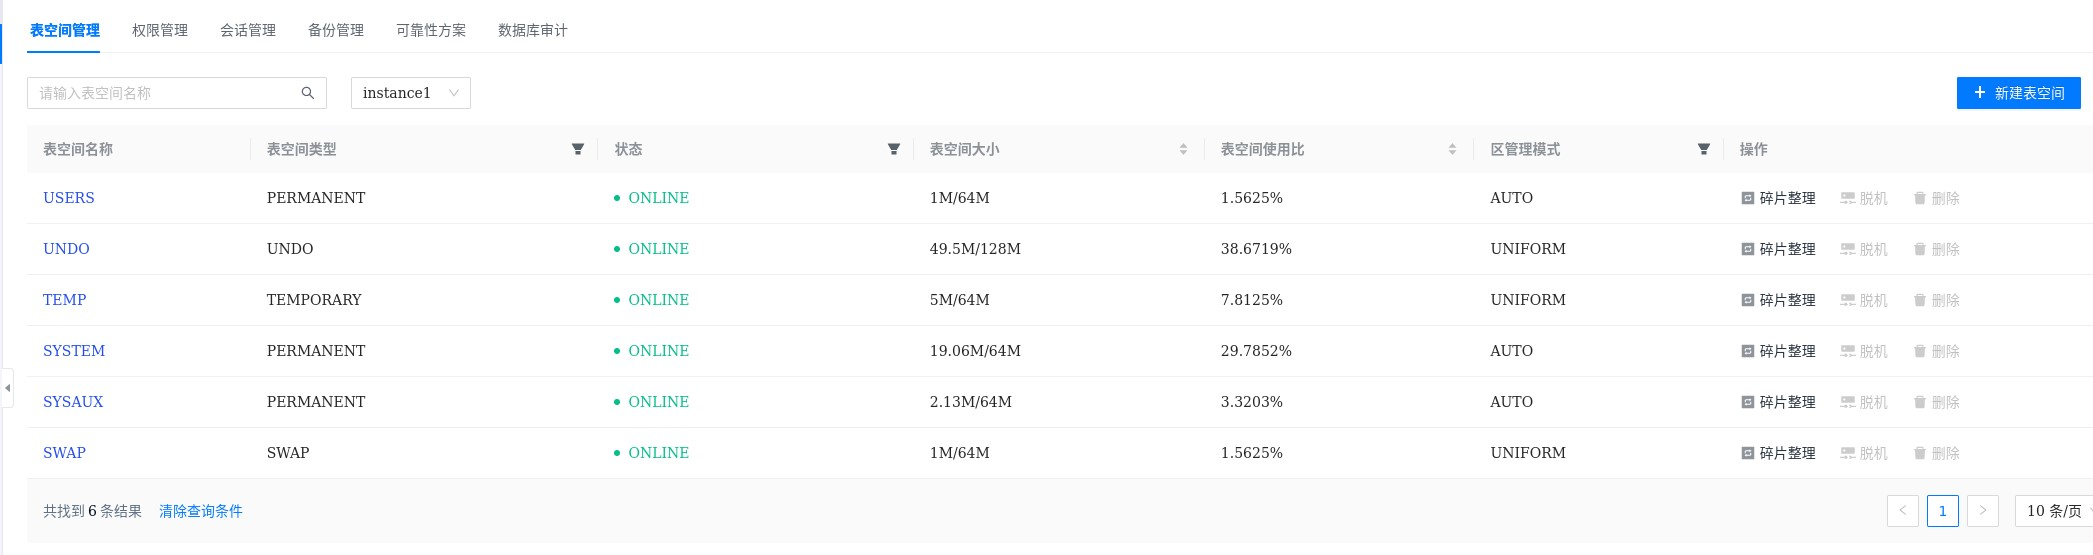
Task: Click the 5M/64M size cell
Action: [x=960, y=300]
